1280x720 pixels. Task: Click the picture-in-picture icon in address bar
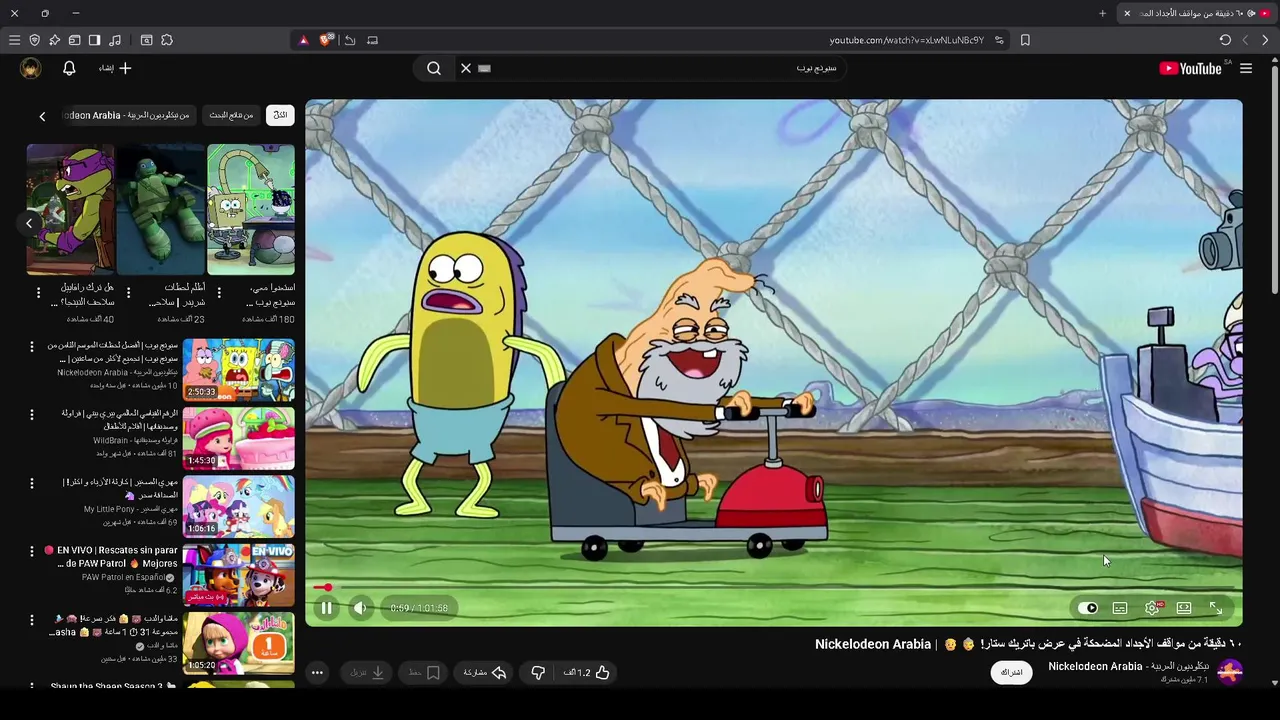pos(373,40)
